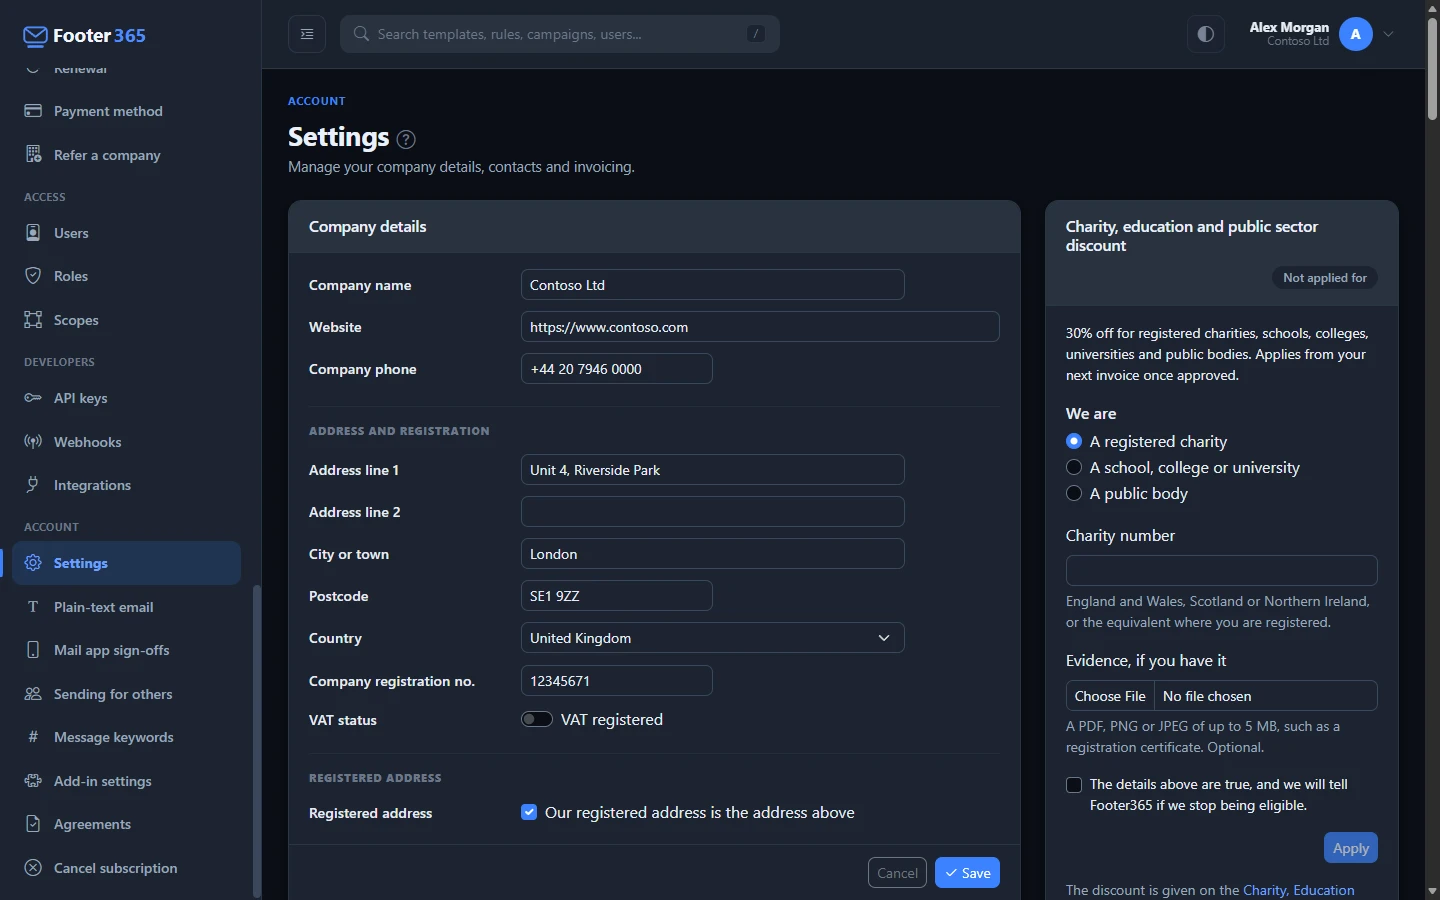This screenshot has width=1440, height=900.
Task: Click the Refer a company building icon
Action: point(33,155)
